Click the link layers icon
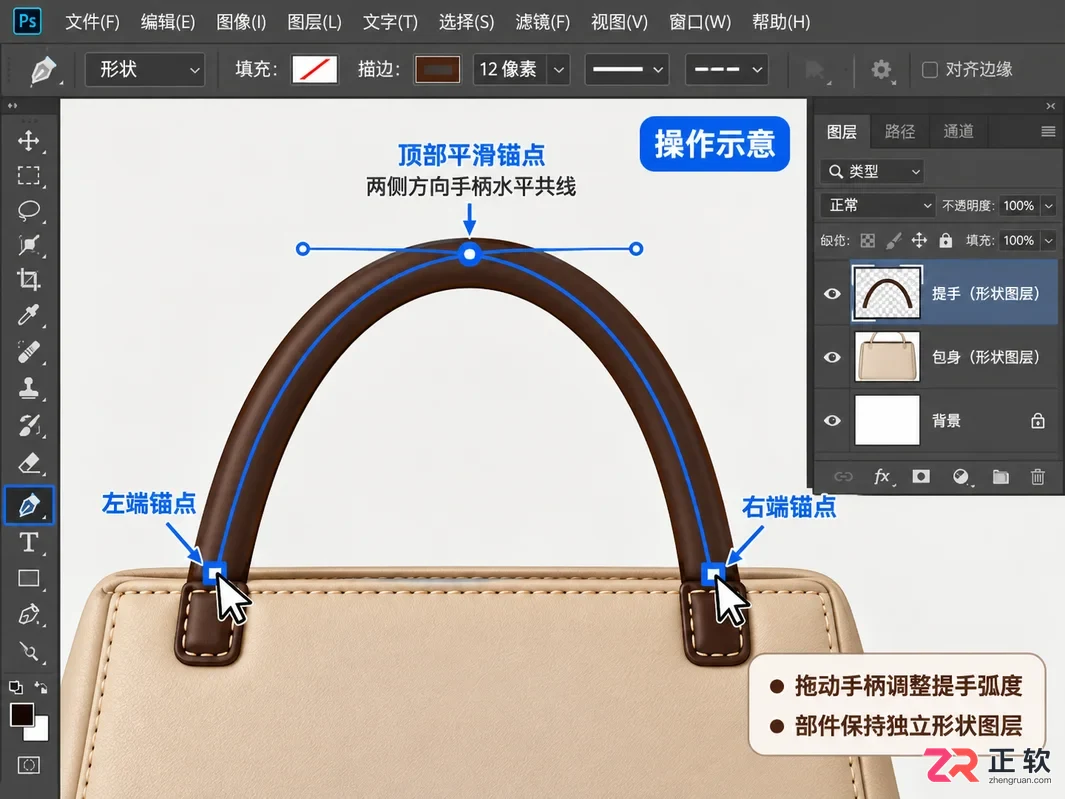This screenshot has height=799, width=1065. (843, 476)
